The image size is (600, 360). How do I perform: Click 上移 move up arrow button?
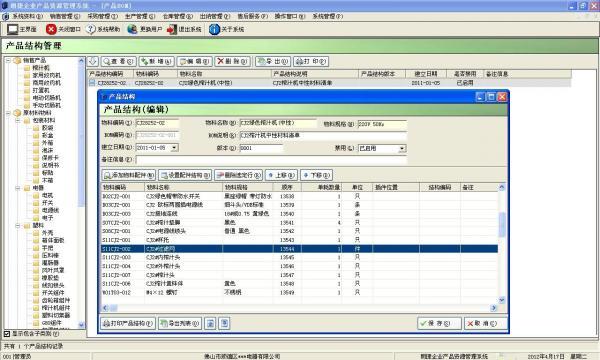(281, 175)
